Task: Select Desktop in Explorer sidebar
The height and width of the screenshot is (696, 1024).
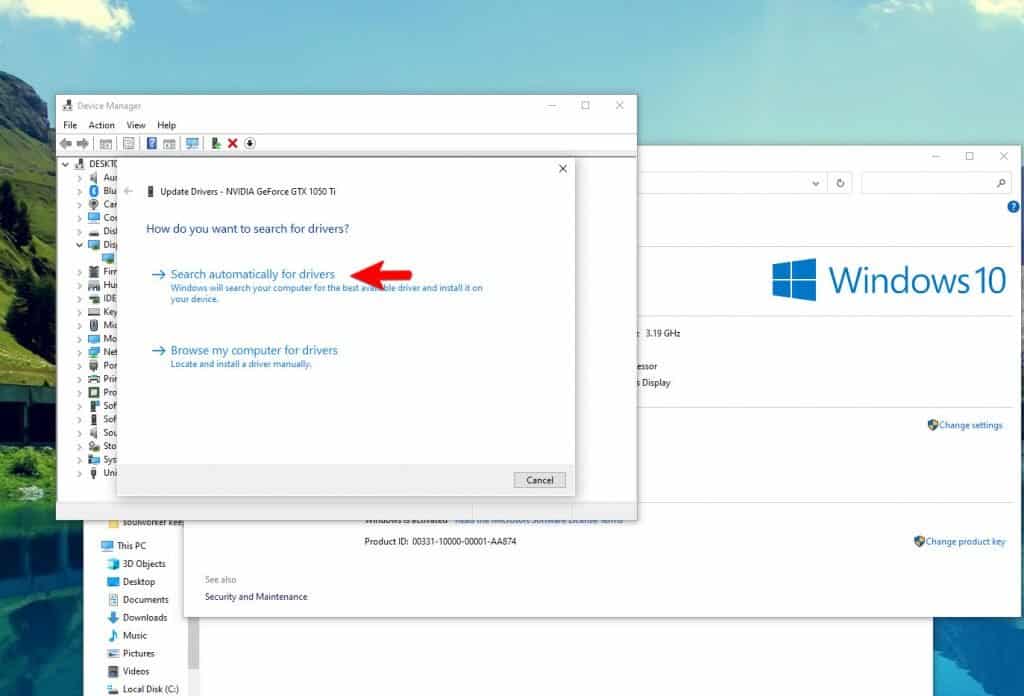Action: [x=138, y=582]
